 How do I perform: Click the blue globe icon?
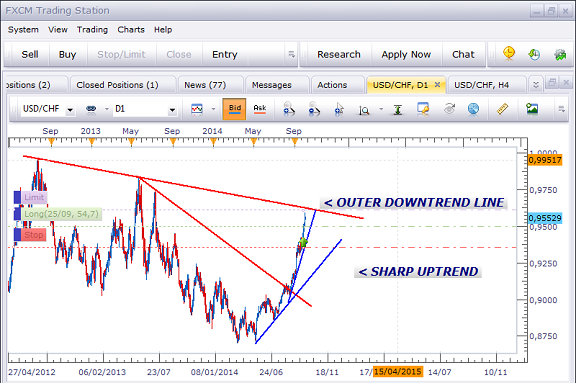[x=474, y=109]
